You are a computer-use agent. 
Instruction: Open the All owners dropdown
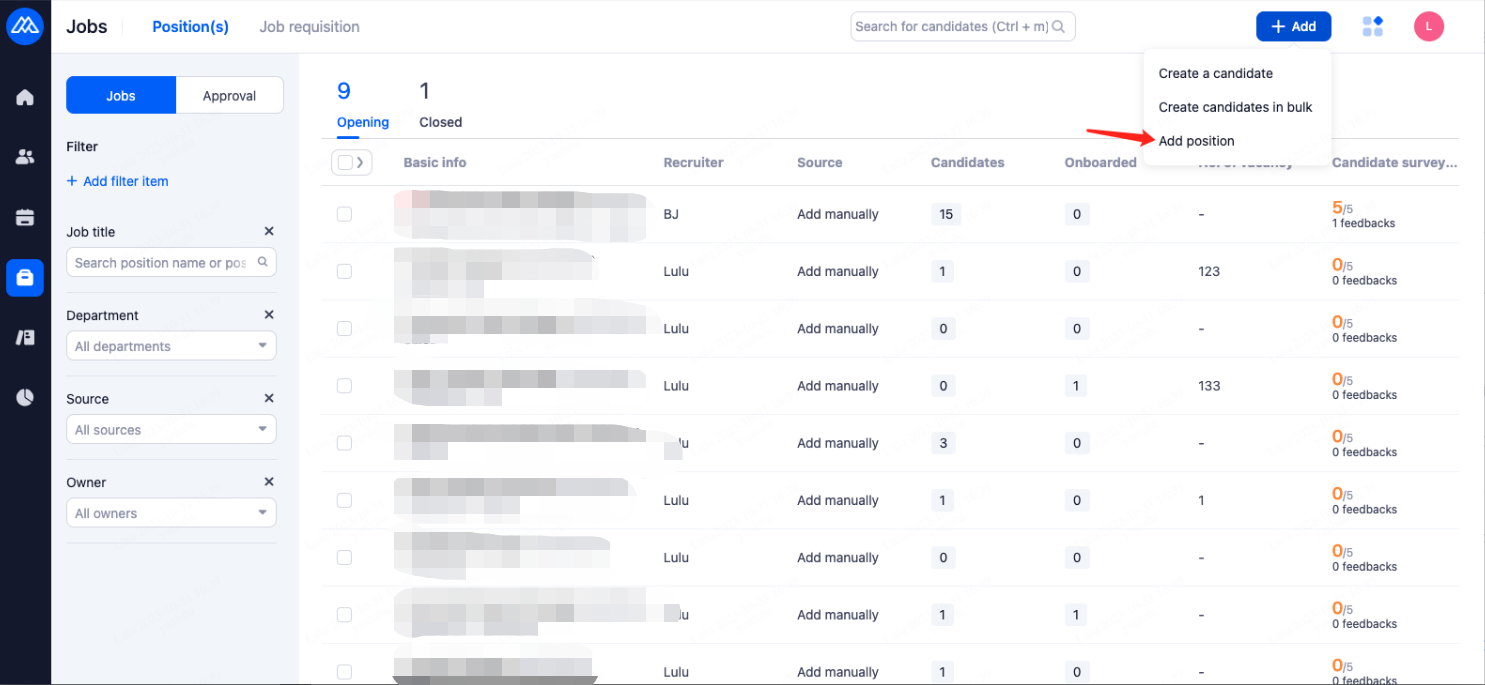pos(171,513)
